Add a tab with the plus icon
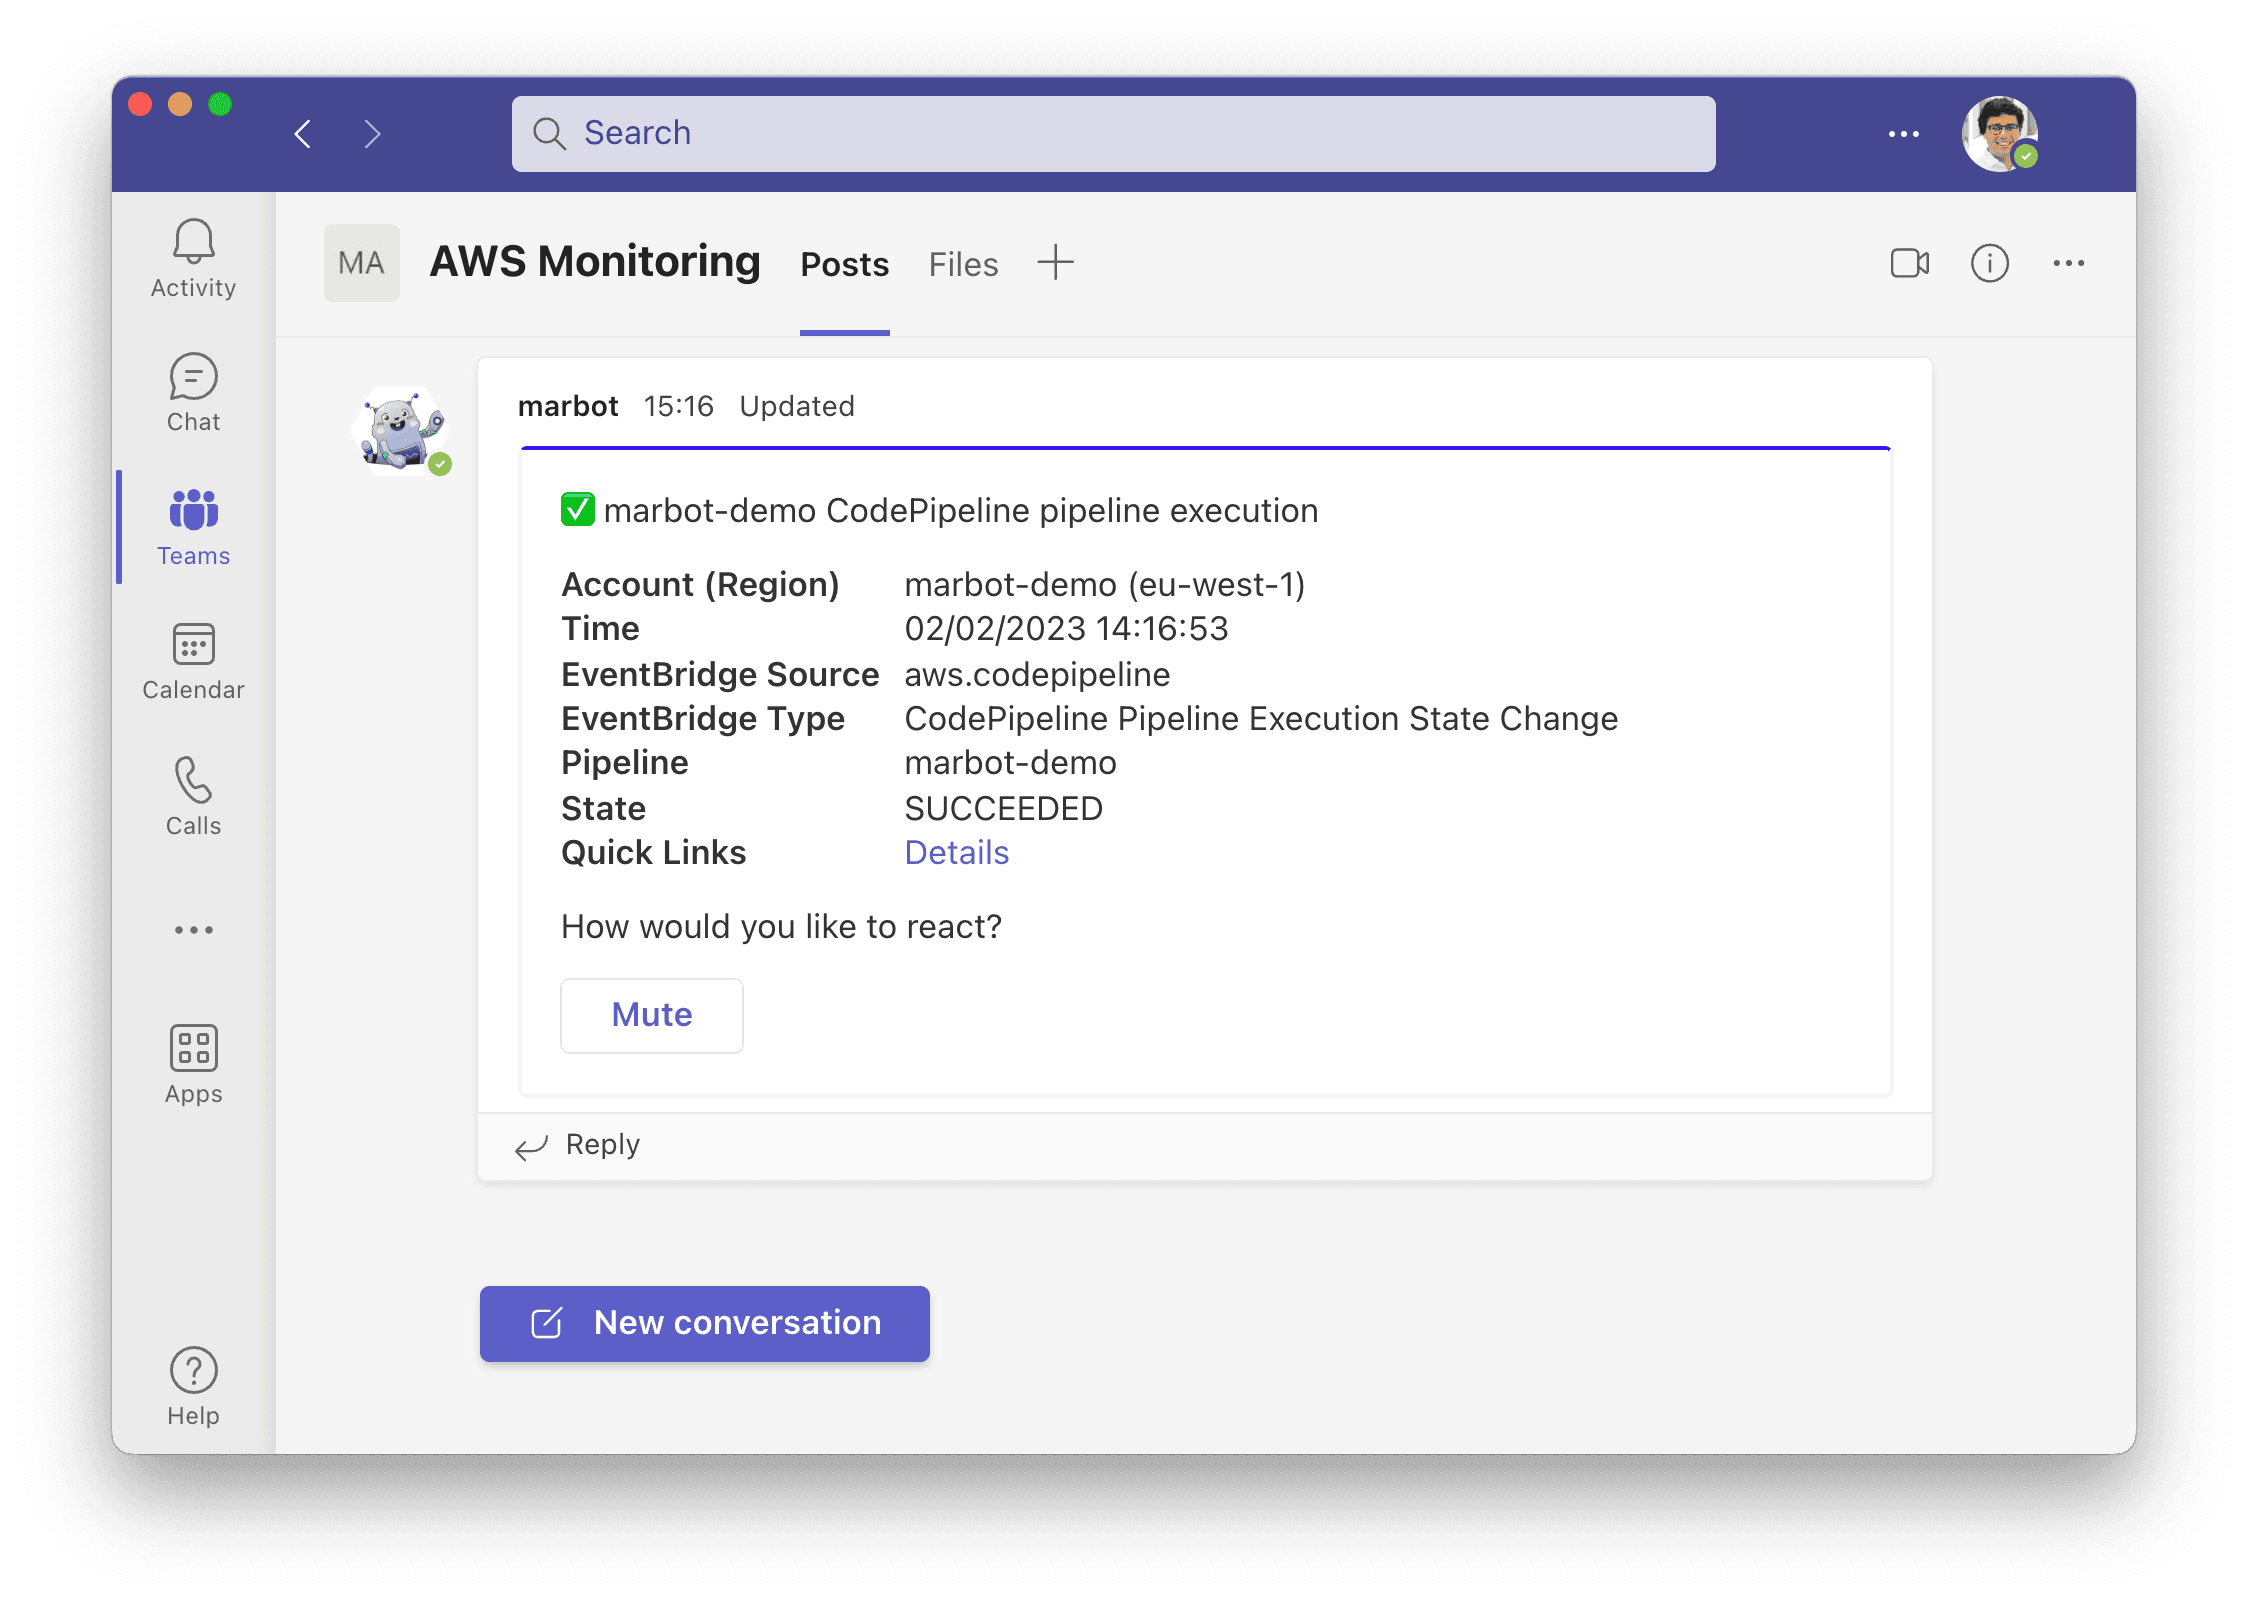This screenshot has width=2248, height=1602. tap(1055, 263)
